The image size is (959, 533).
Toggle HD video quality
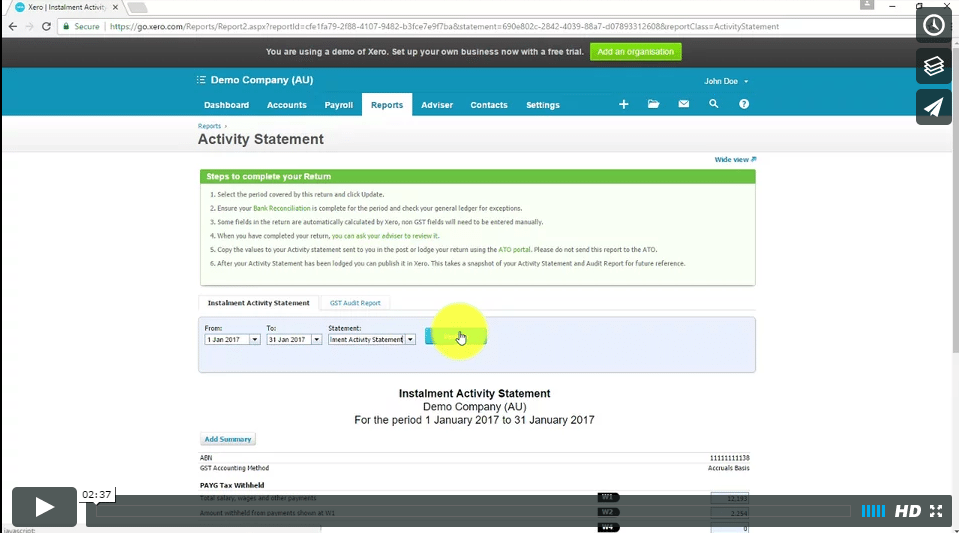pyautogui.click(x=908, y=511)
